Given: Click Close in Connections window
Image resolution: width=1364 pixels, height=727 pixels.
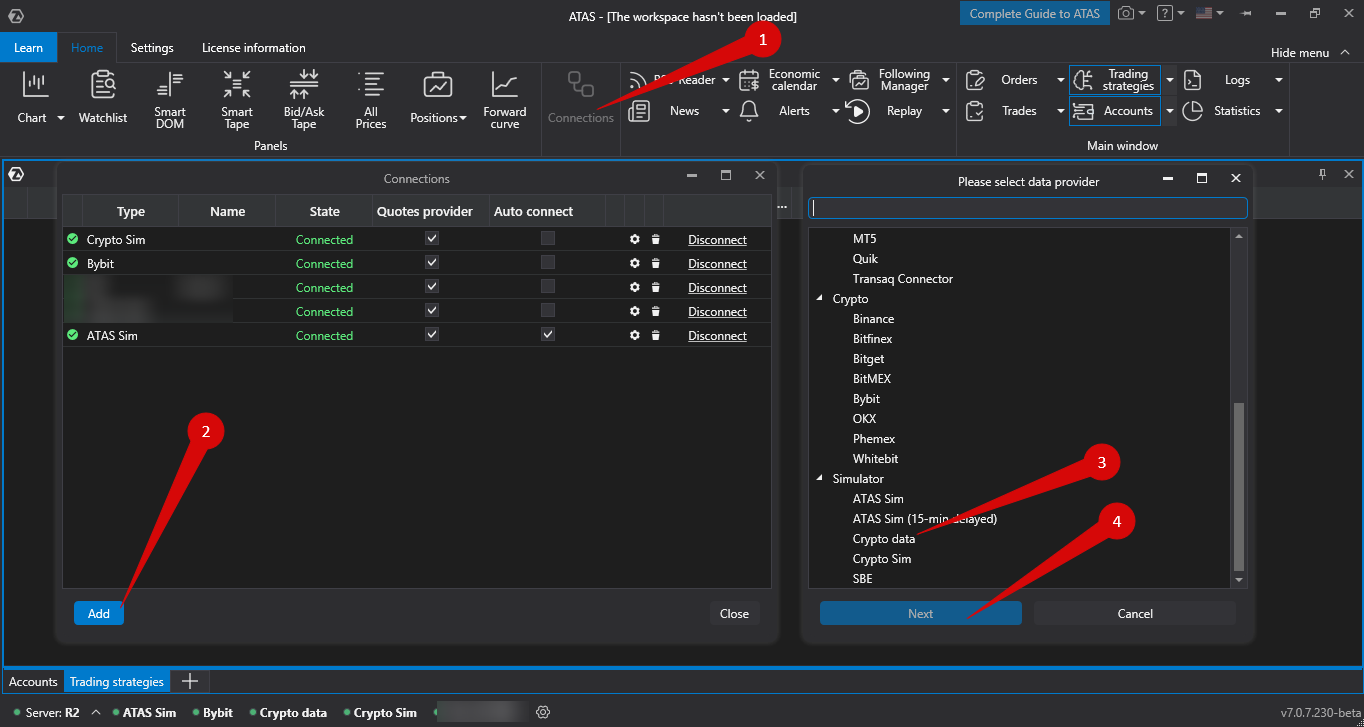Looking at the screenshot, I should pyautogui.click(x=734, y=614).
